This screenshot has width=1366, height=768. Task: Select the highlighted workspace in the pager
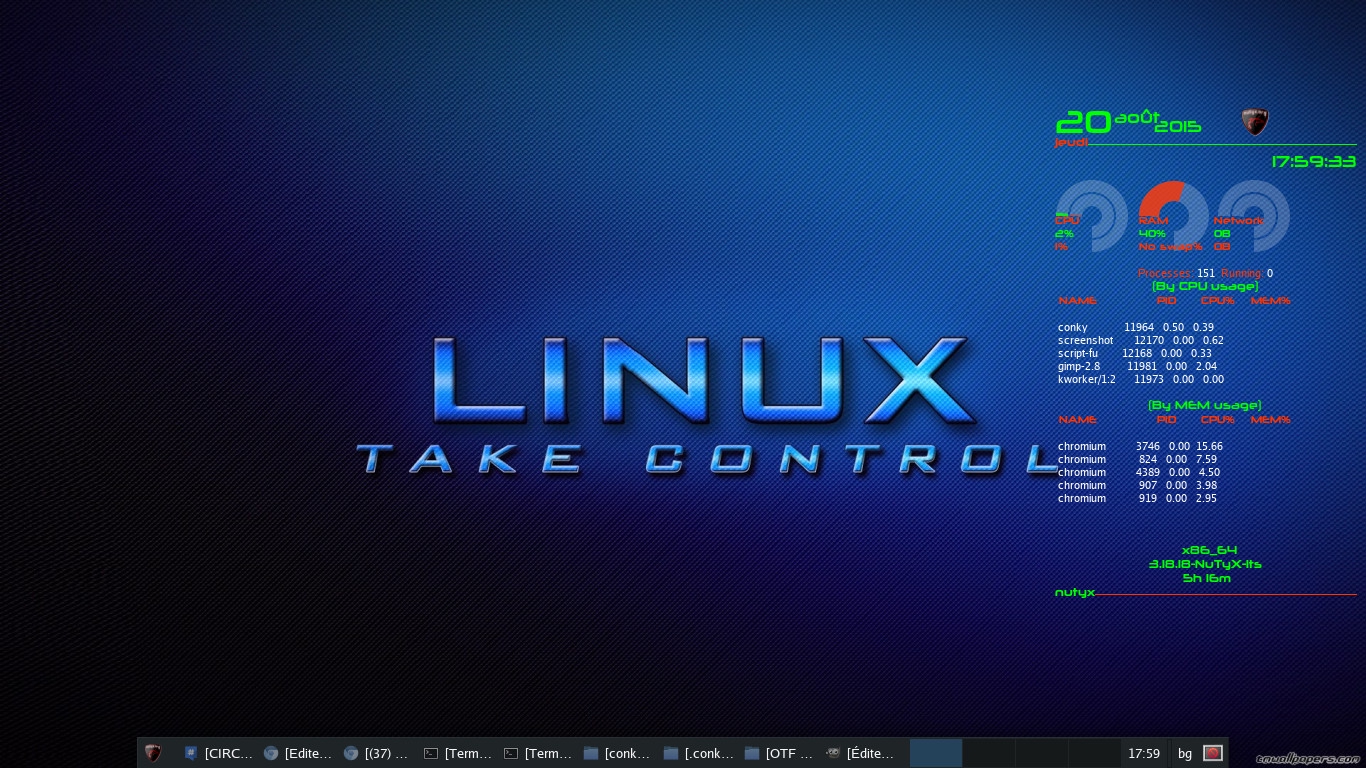[x=936, y=753]
